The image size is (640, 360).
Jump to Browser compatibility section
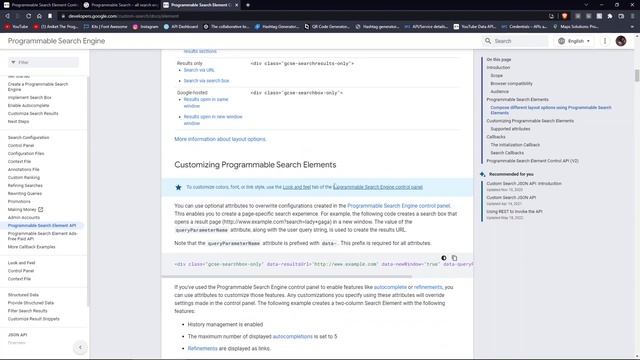511,84
